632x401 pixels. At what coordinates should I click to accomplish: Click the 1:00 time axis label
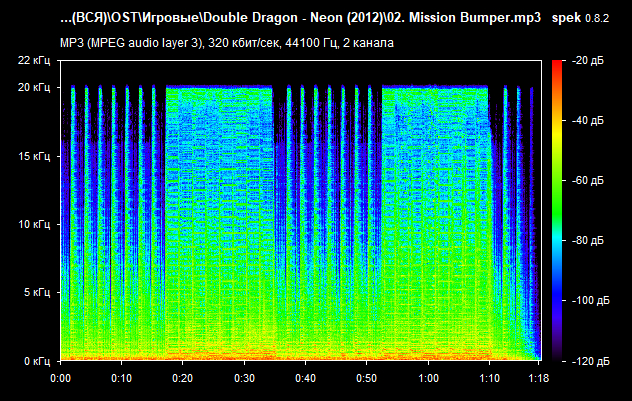[x=428, y=378]
